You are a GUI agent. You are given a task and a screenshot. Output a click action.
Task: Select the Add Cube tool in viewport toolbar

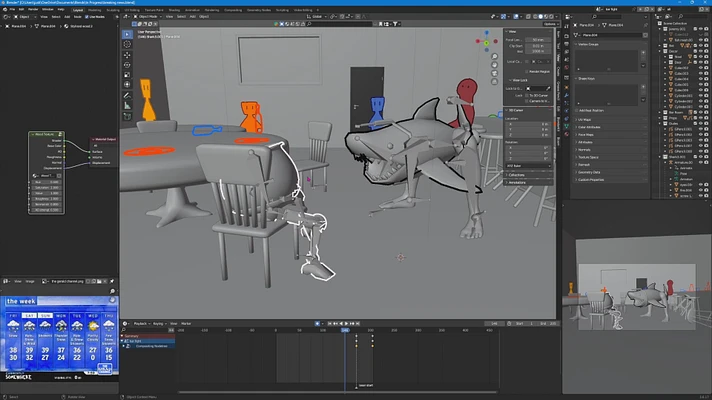point(127,117)
